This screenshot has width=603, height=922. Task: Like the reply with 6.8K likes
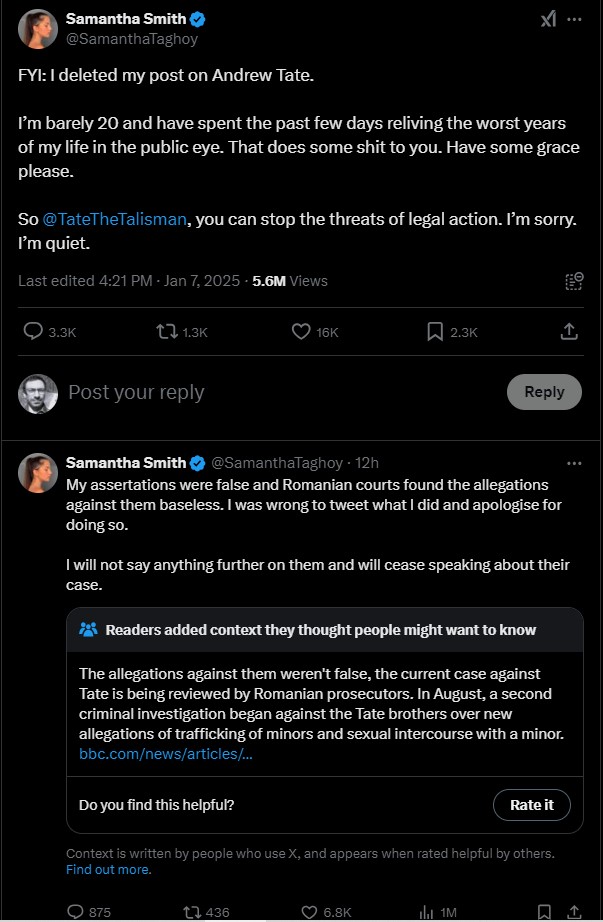[x=327, y=911]
